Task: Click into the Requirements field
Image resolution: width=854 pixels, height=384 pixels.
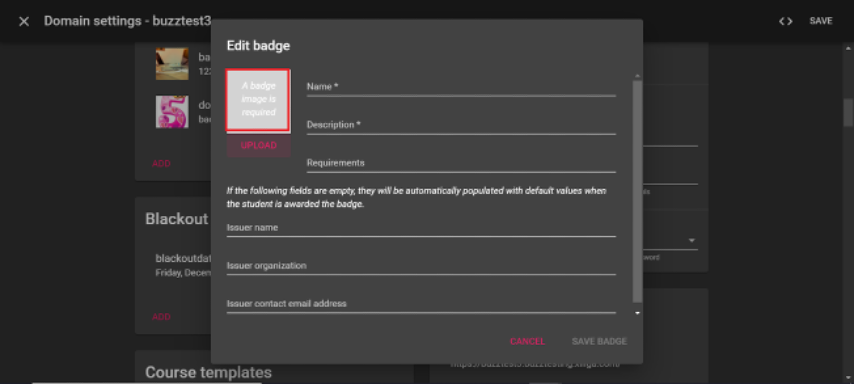Action: (461, 163)
